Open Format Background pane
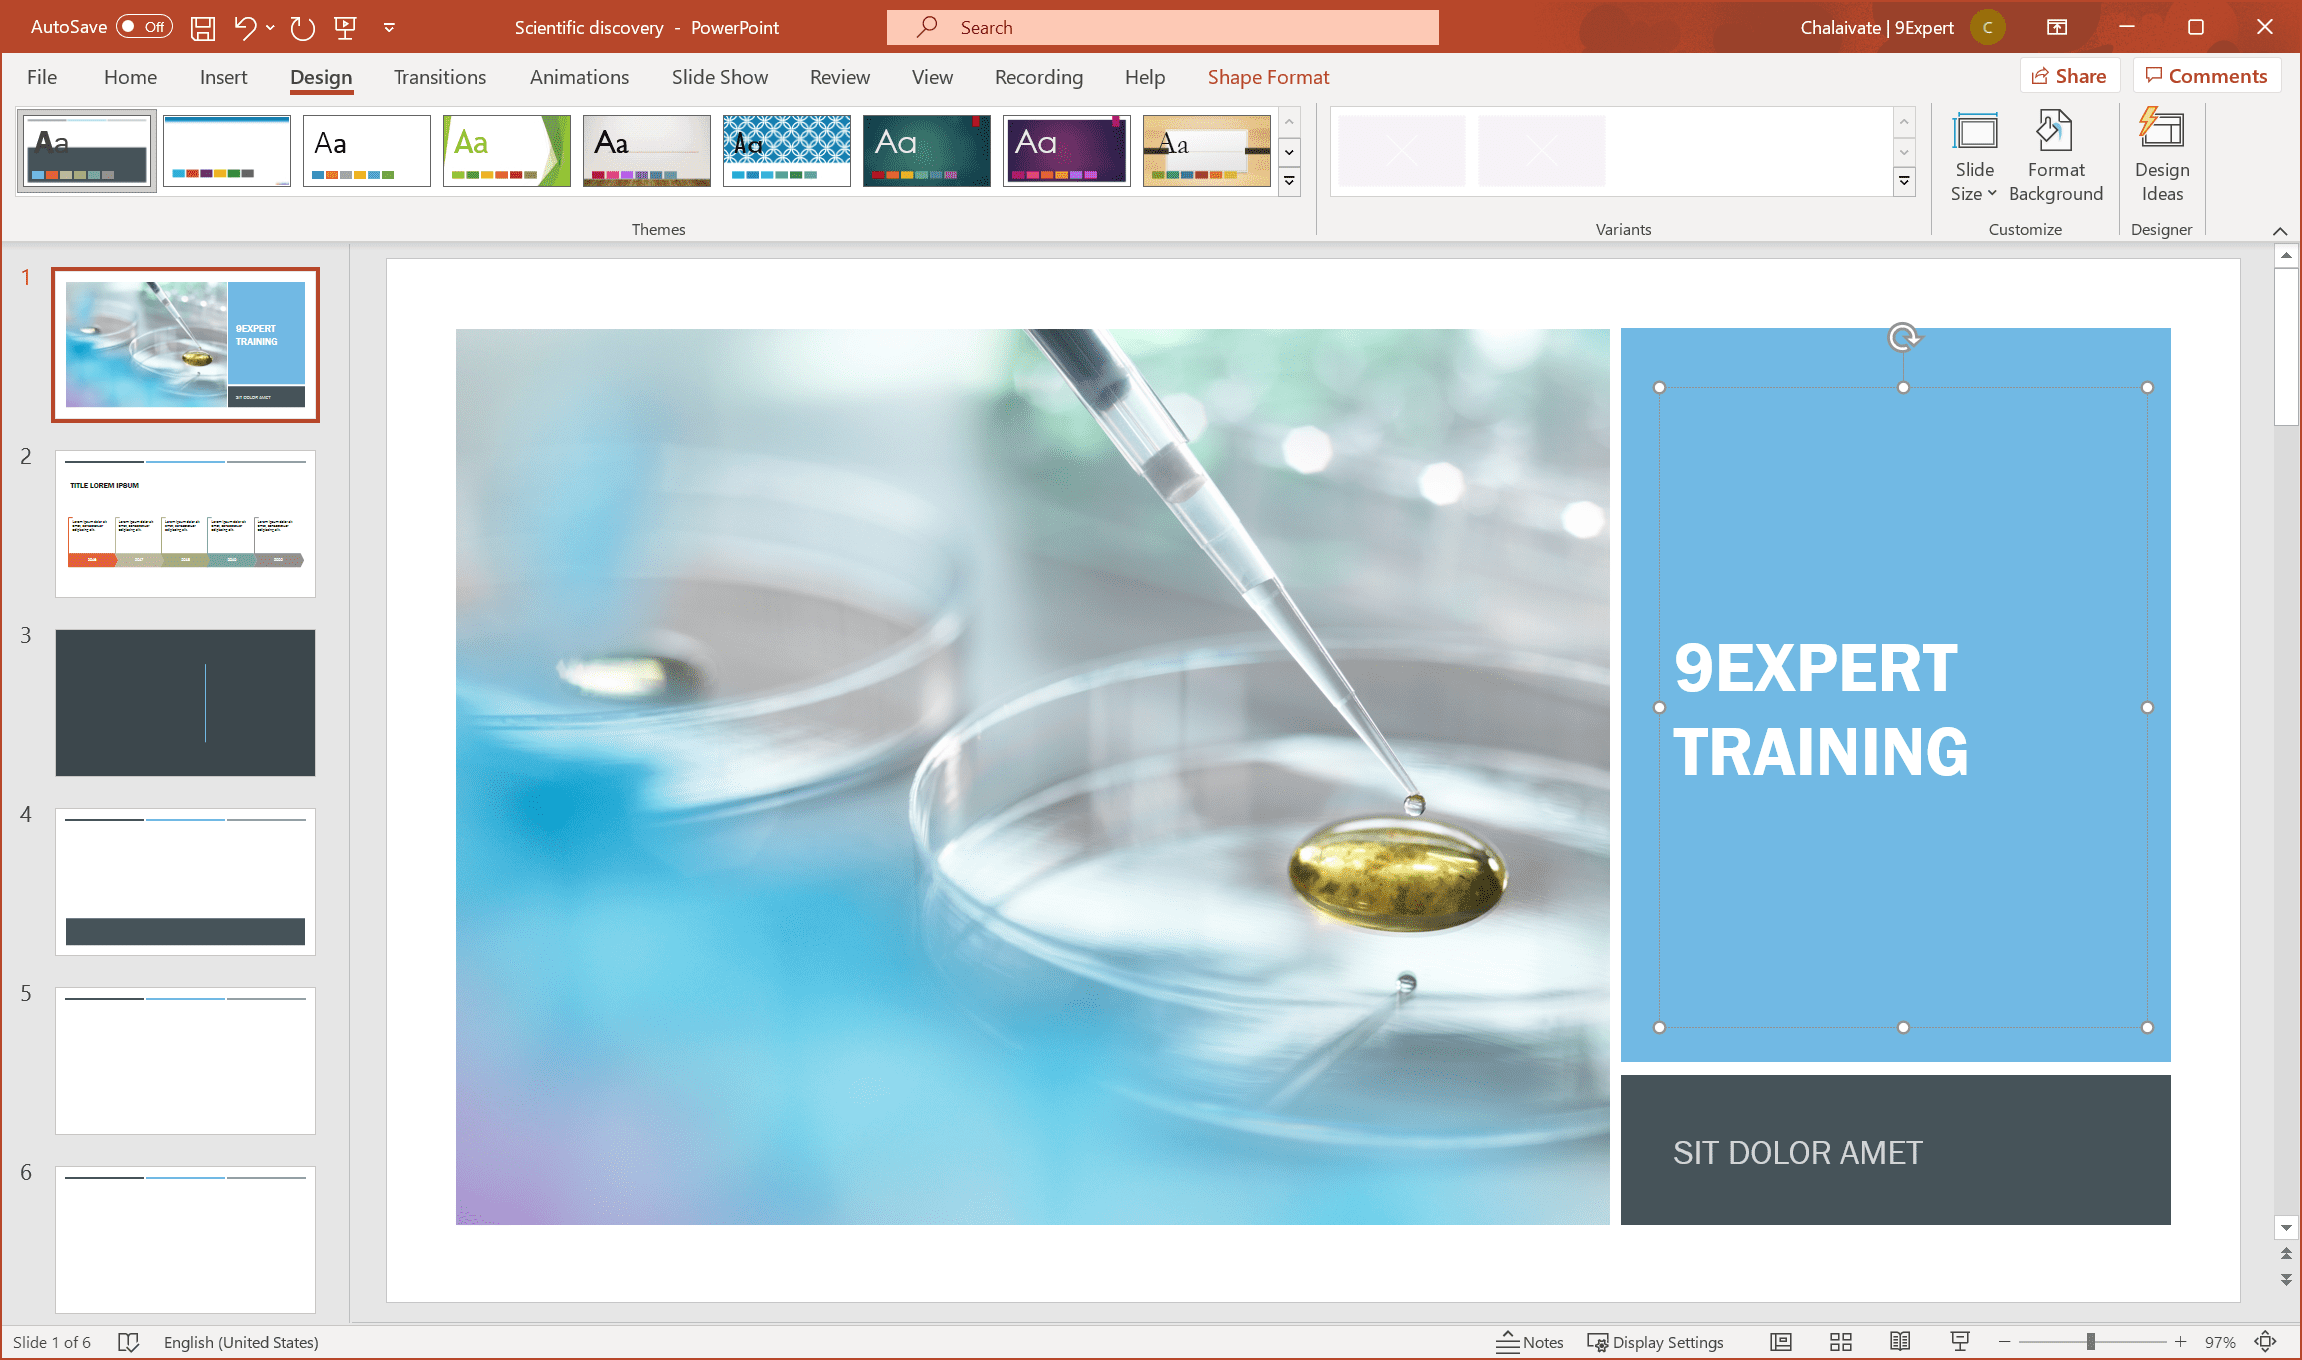Viewport: 2302px width, 1360px height. coord(2056,157)
